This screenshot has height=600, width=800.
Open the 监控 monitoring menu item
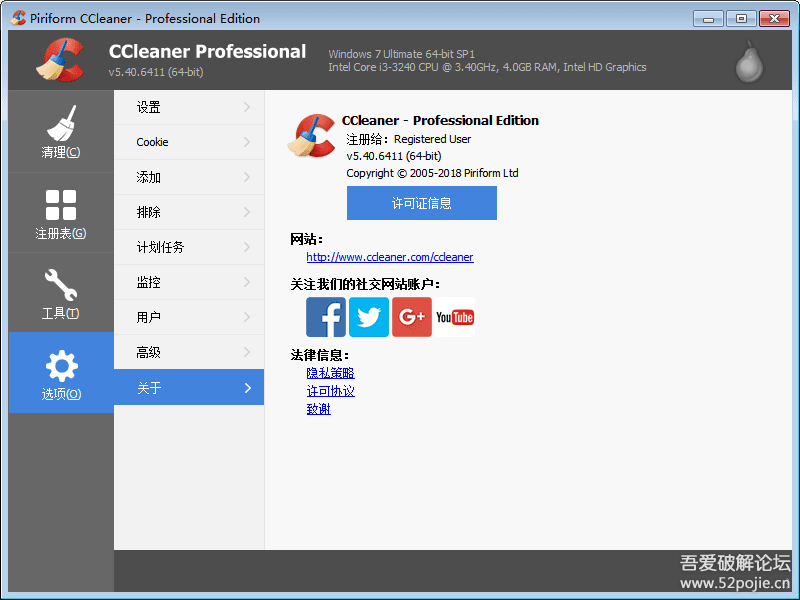189,282
